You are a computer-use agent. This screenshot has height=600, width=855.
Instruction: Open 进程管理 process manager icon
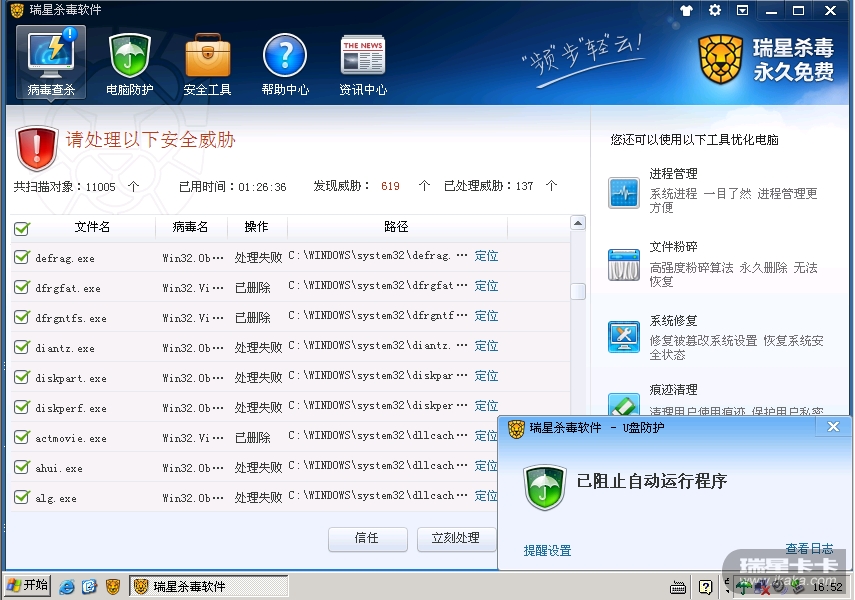624,193
